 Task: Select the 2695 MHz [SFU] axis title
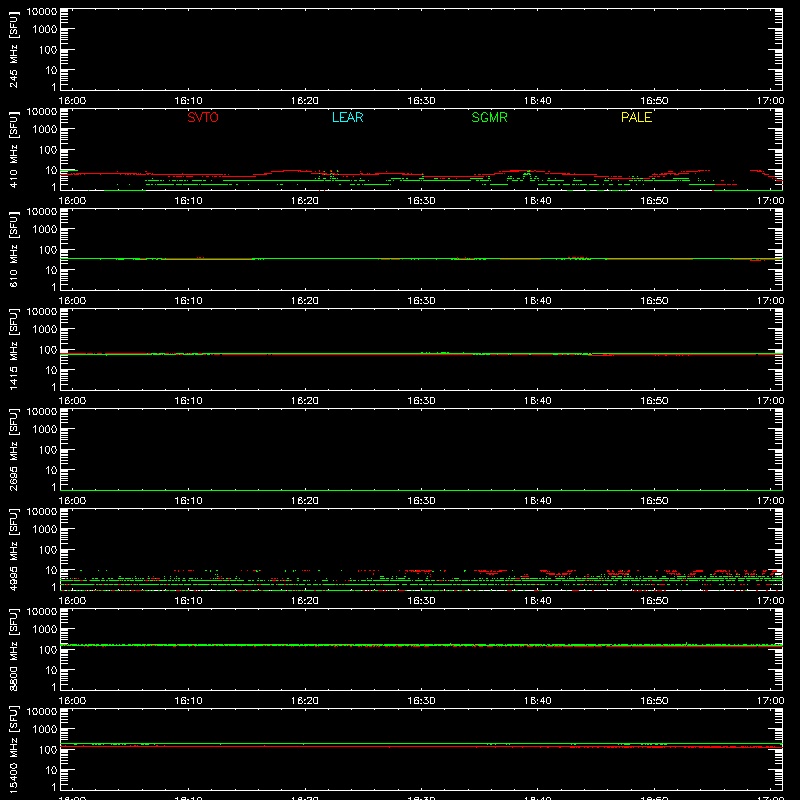(13, 449)
